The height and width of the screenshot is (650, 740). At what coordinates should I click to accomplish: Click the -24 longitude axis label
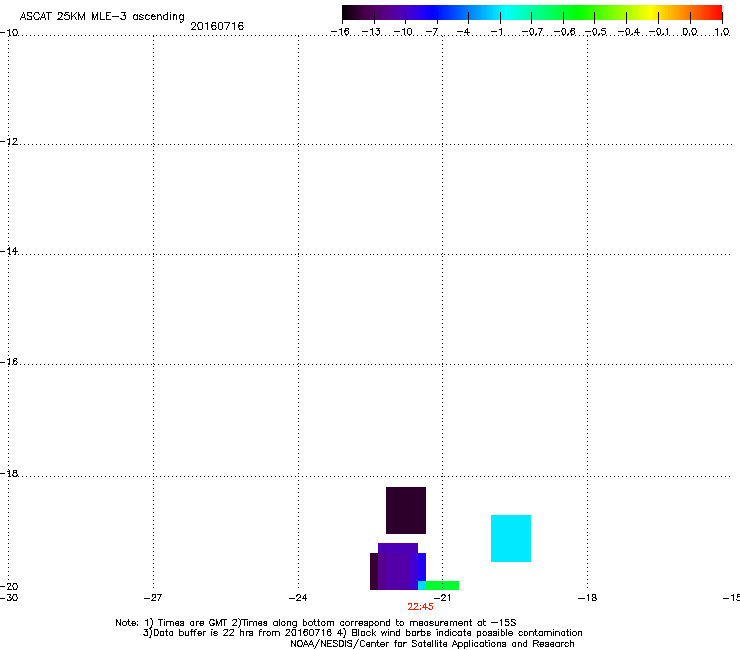(298, 598)
